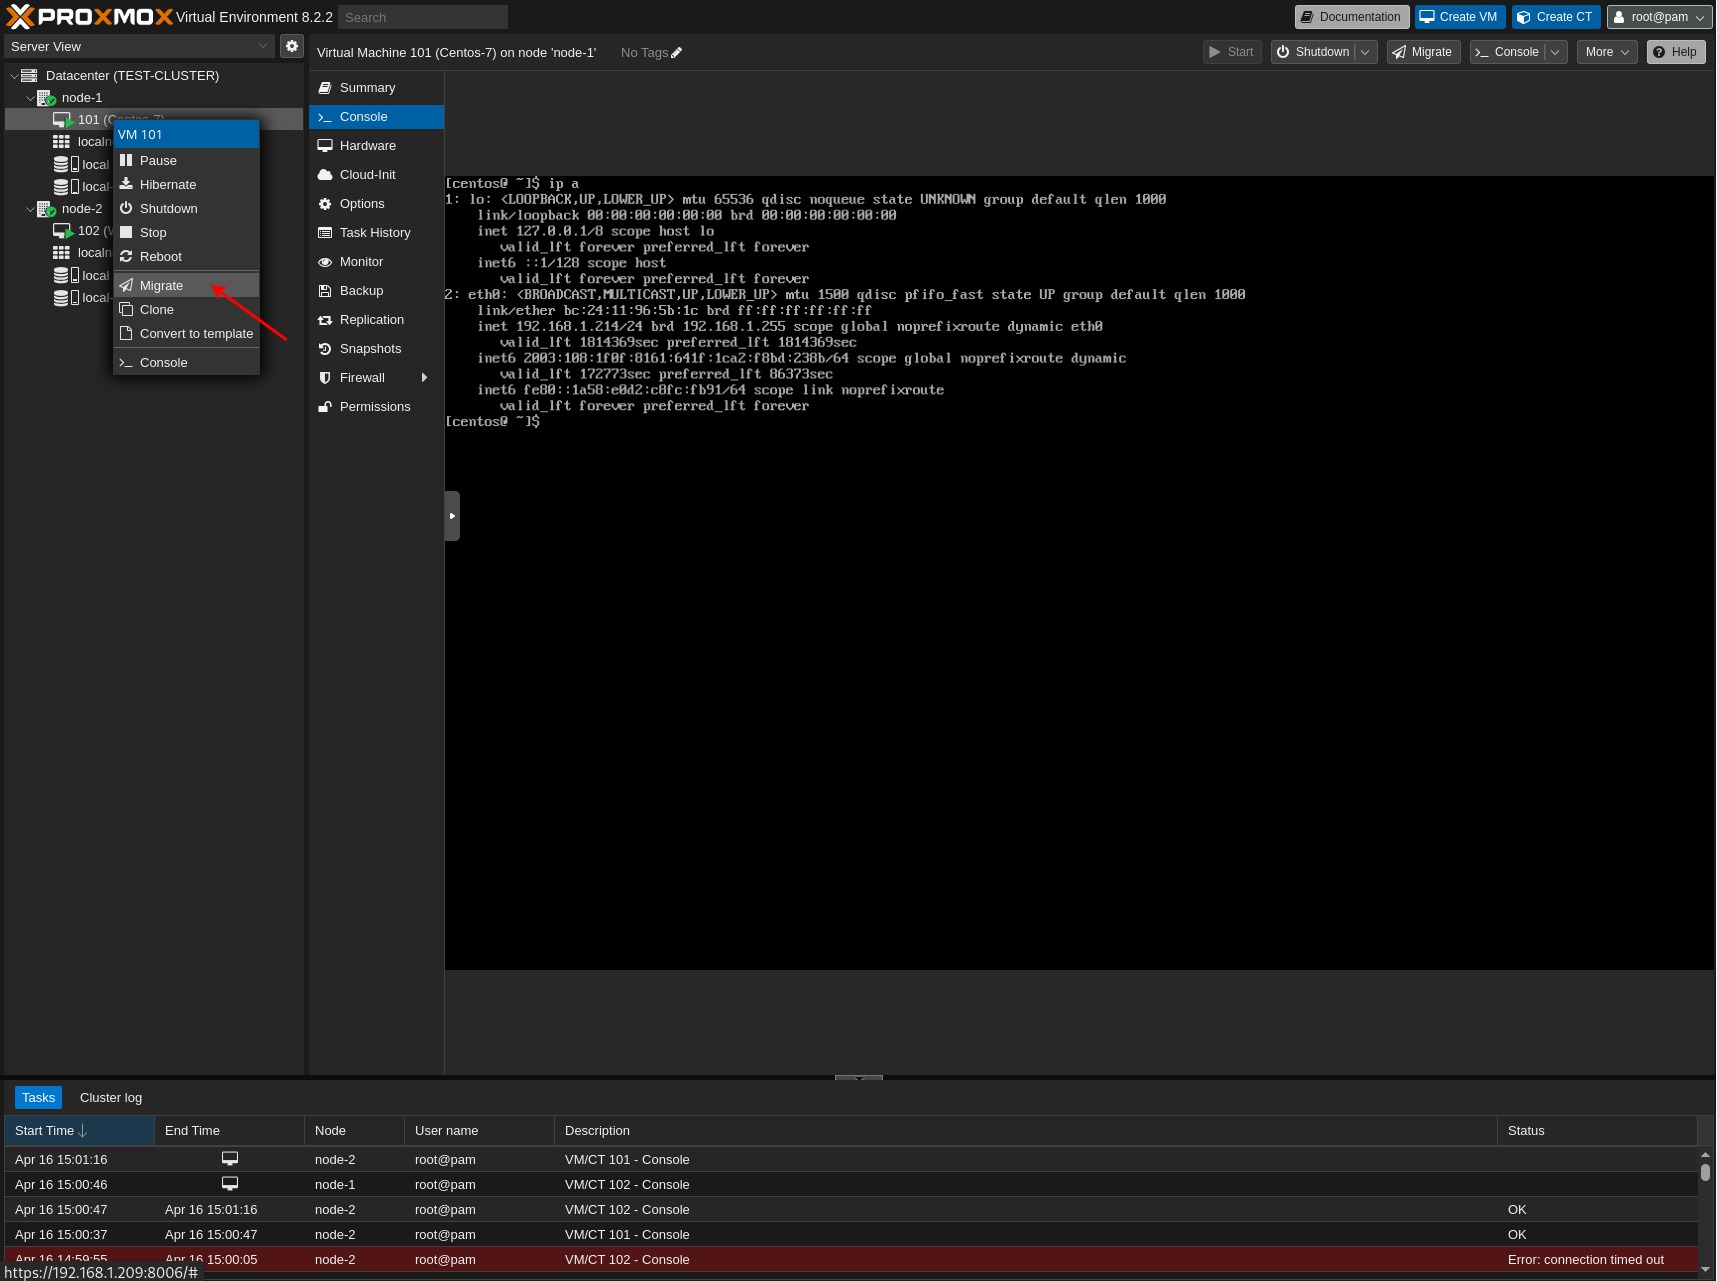Collapse the node-2 tree branch
This screenshot has height=1281, width=1717.
pos(31,209)
